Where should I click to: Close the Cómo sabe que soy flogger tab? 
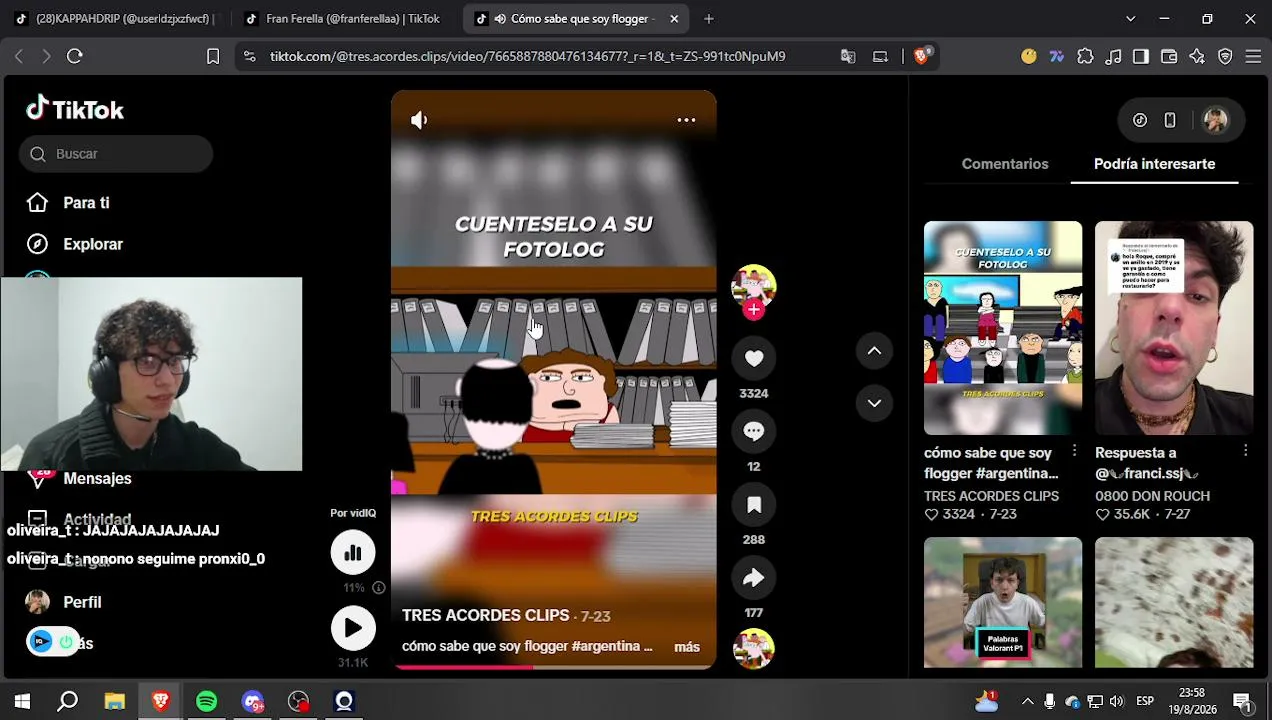point(674,19)
